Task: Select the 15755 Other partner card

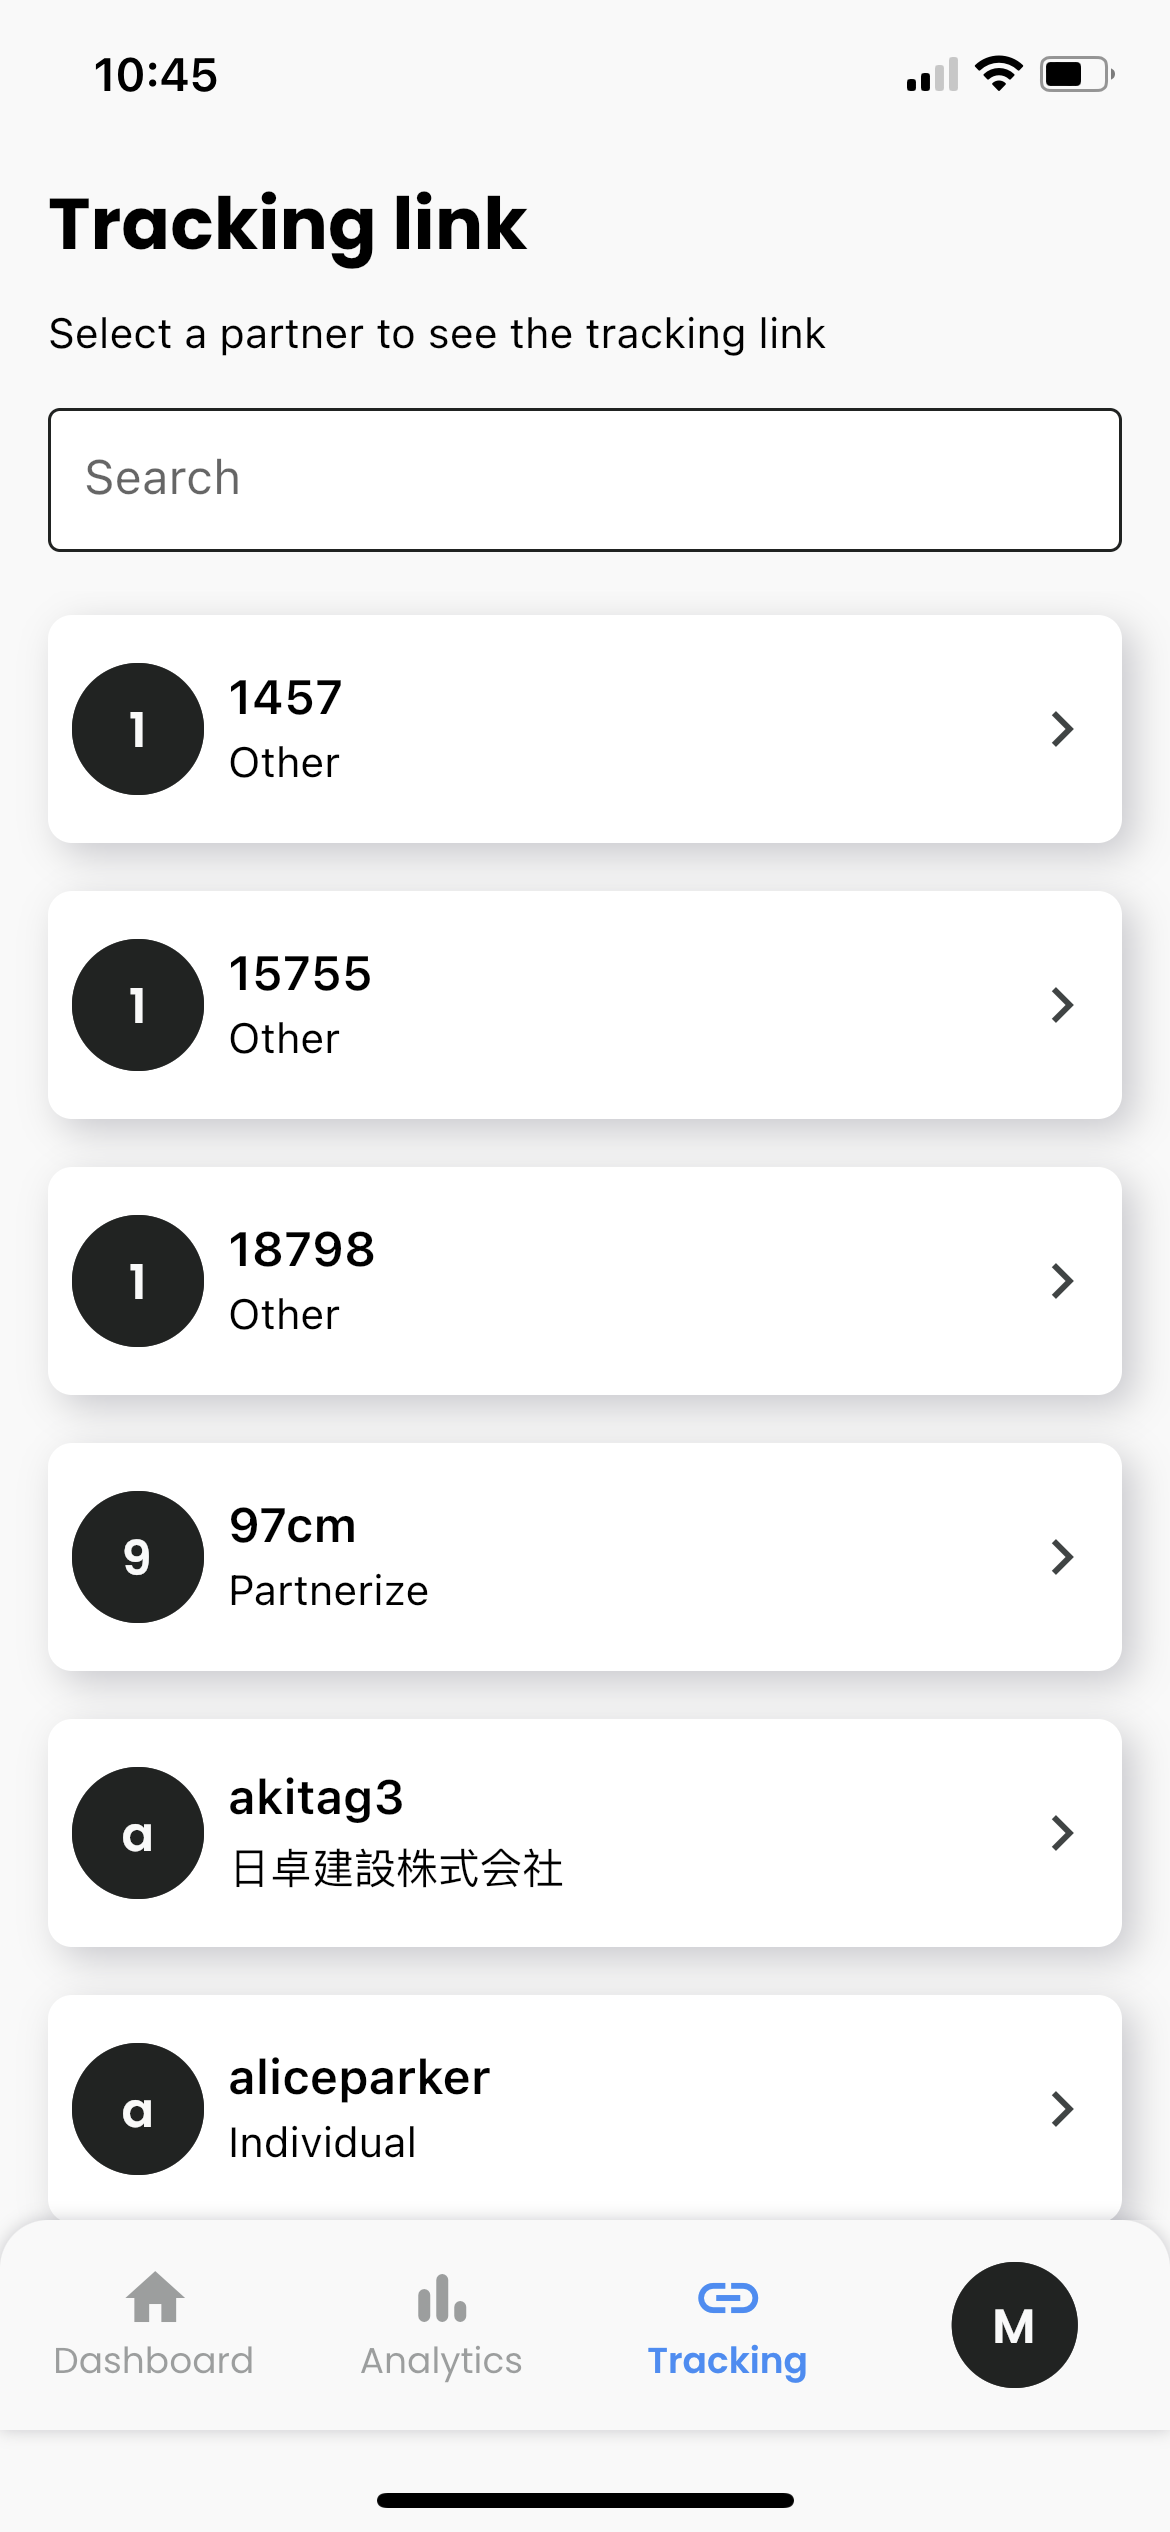Action: click(x=585, y=1005)
